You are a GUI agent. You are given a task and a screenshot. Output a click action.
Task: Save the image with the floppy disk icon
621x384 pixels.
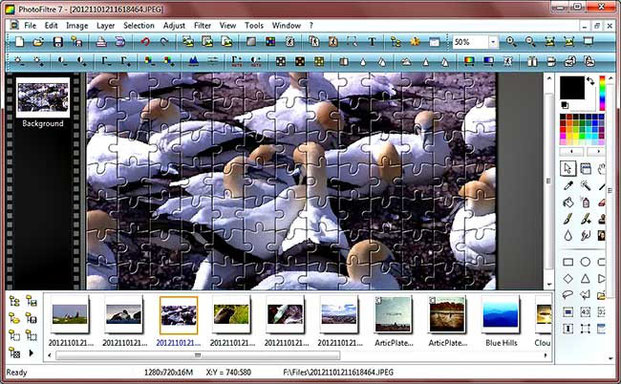click(58, 42)
